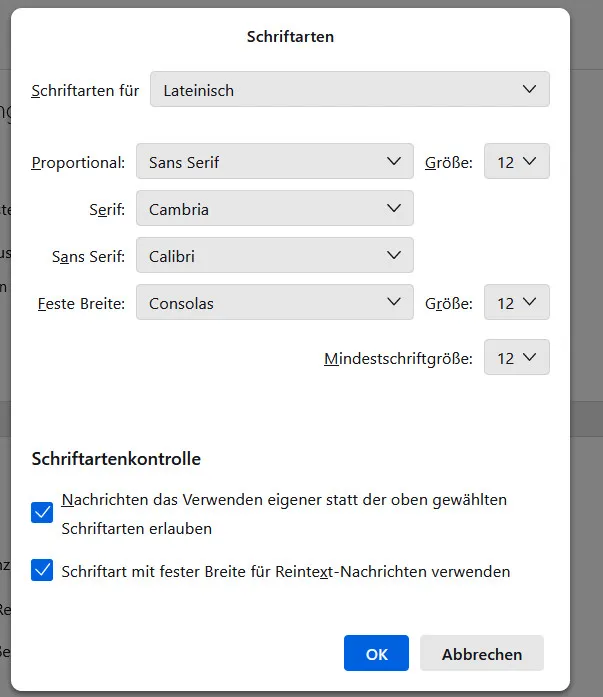Open the Schriftarten für Lateinisch dropdown
Image resolution: width=603 pixels, height=697 pixels.
[x=350, y=89]
